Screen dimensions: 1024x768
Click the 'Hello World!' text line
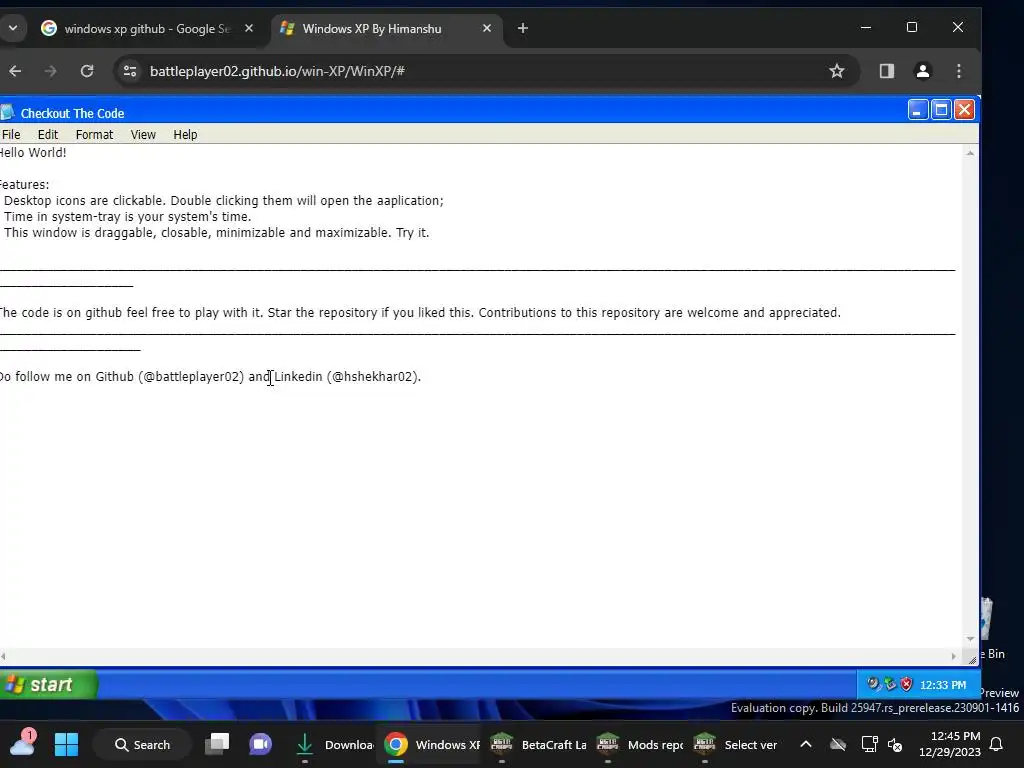pos(33,153)
